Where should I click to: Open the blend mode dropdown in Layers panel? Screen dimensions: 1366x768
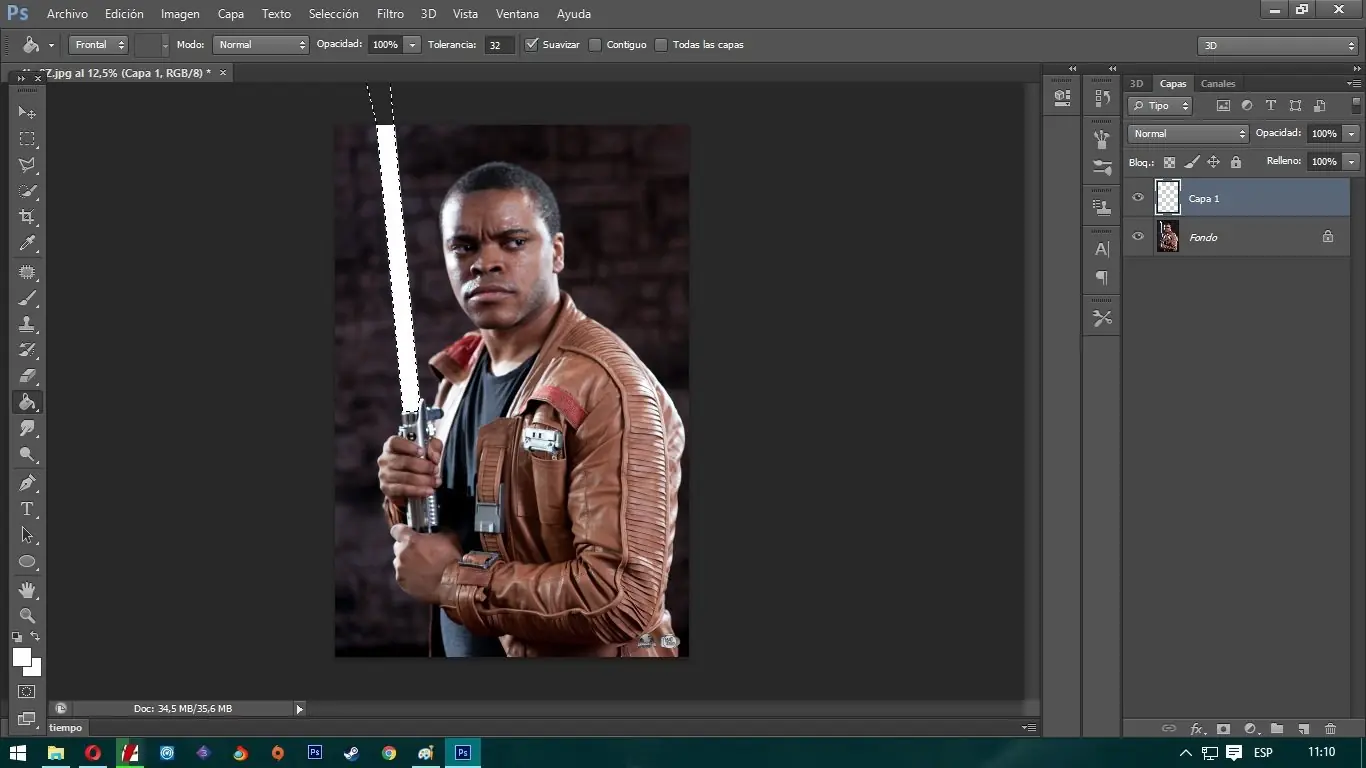pyautogui.click(x=1187, y=133)
